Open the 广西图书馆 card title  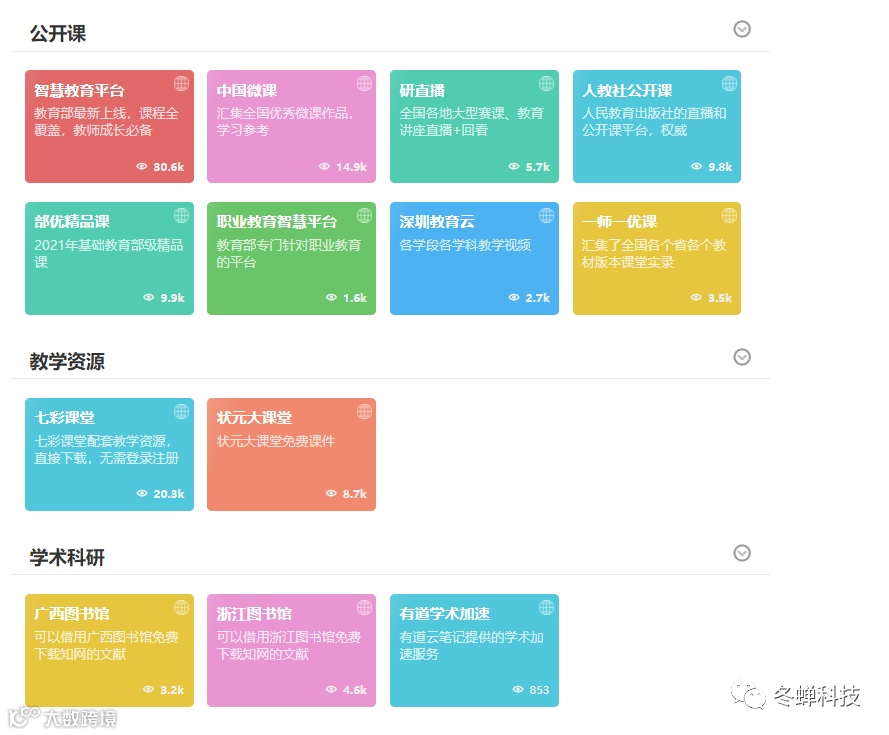click(71, 614)
